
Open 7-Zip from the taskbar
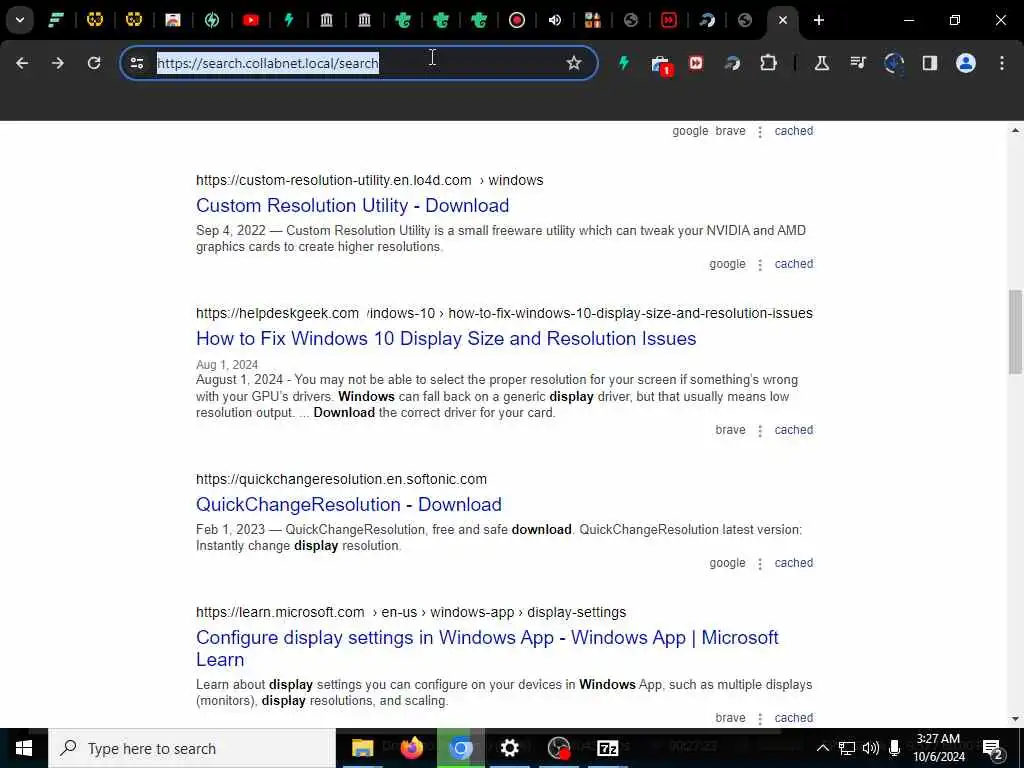click(607, 748)
